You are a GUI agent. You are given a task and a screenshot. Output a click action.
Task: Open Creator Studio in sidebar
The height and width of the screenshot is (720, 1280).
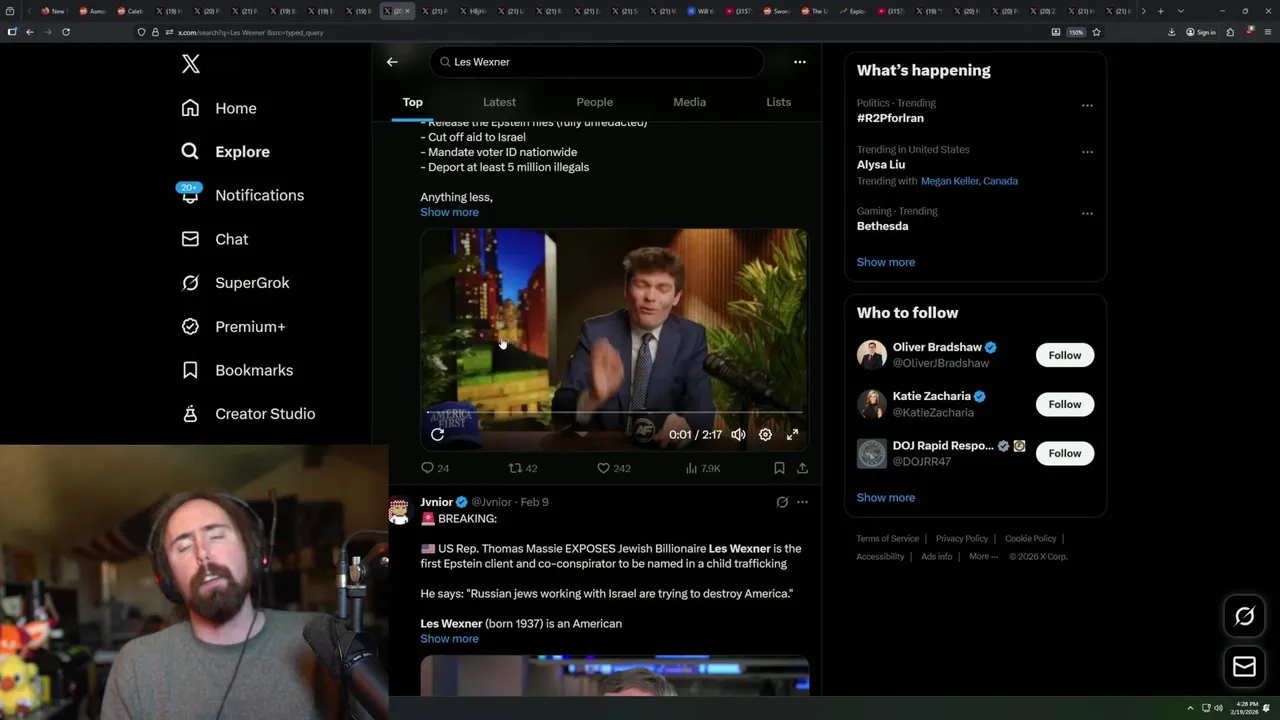tap(248, 414)
